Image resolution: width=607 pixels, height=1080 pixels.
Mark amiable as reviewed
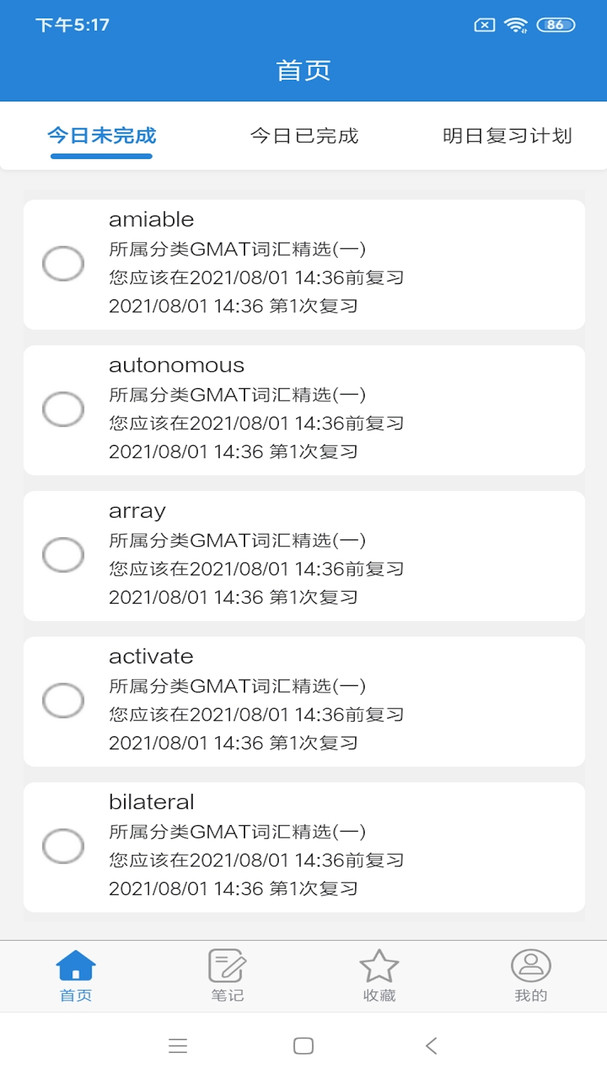(x=63, y=264)
